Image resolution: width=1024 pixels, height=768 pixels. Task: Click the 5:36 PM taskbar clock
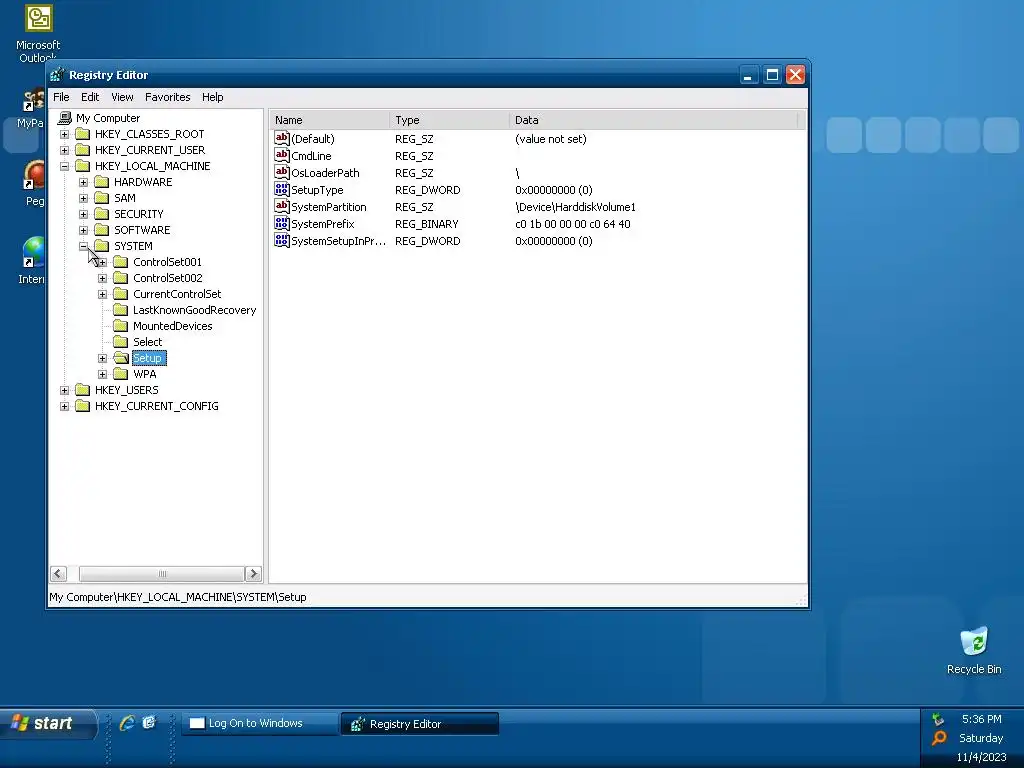(982, 719)
